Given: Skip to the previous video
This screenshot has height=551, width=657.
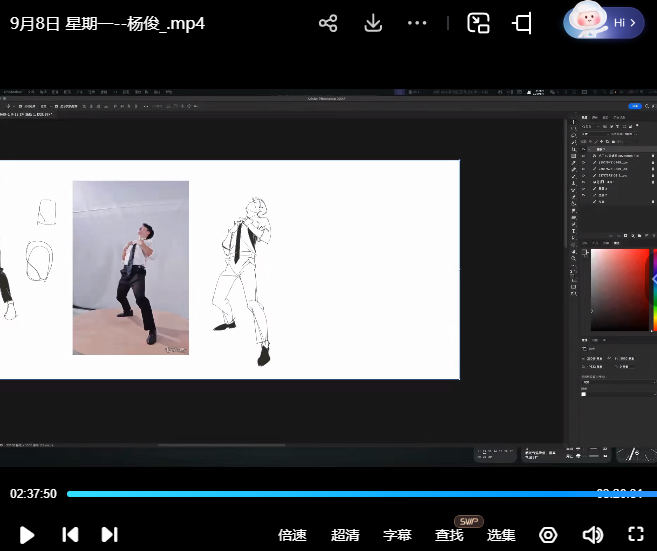Looking at the screenshot, I should [70, 535].
